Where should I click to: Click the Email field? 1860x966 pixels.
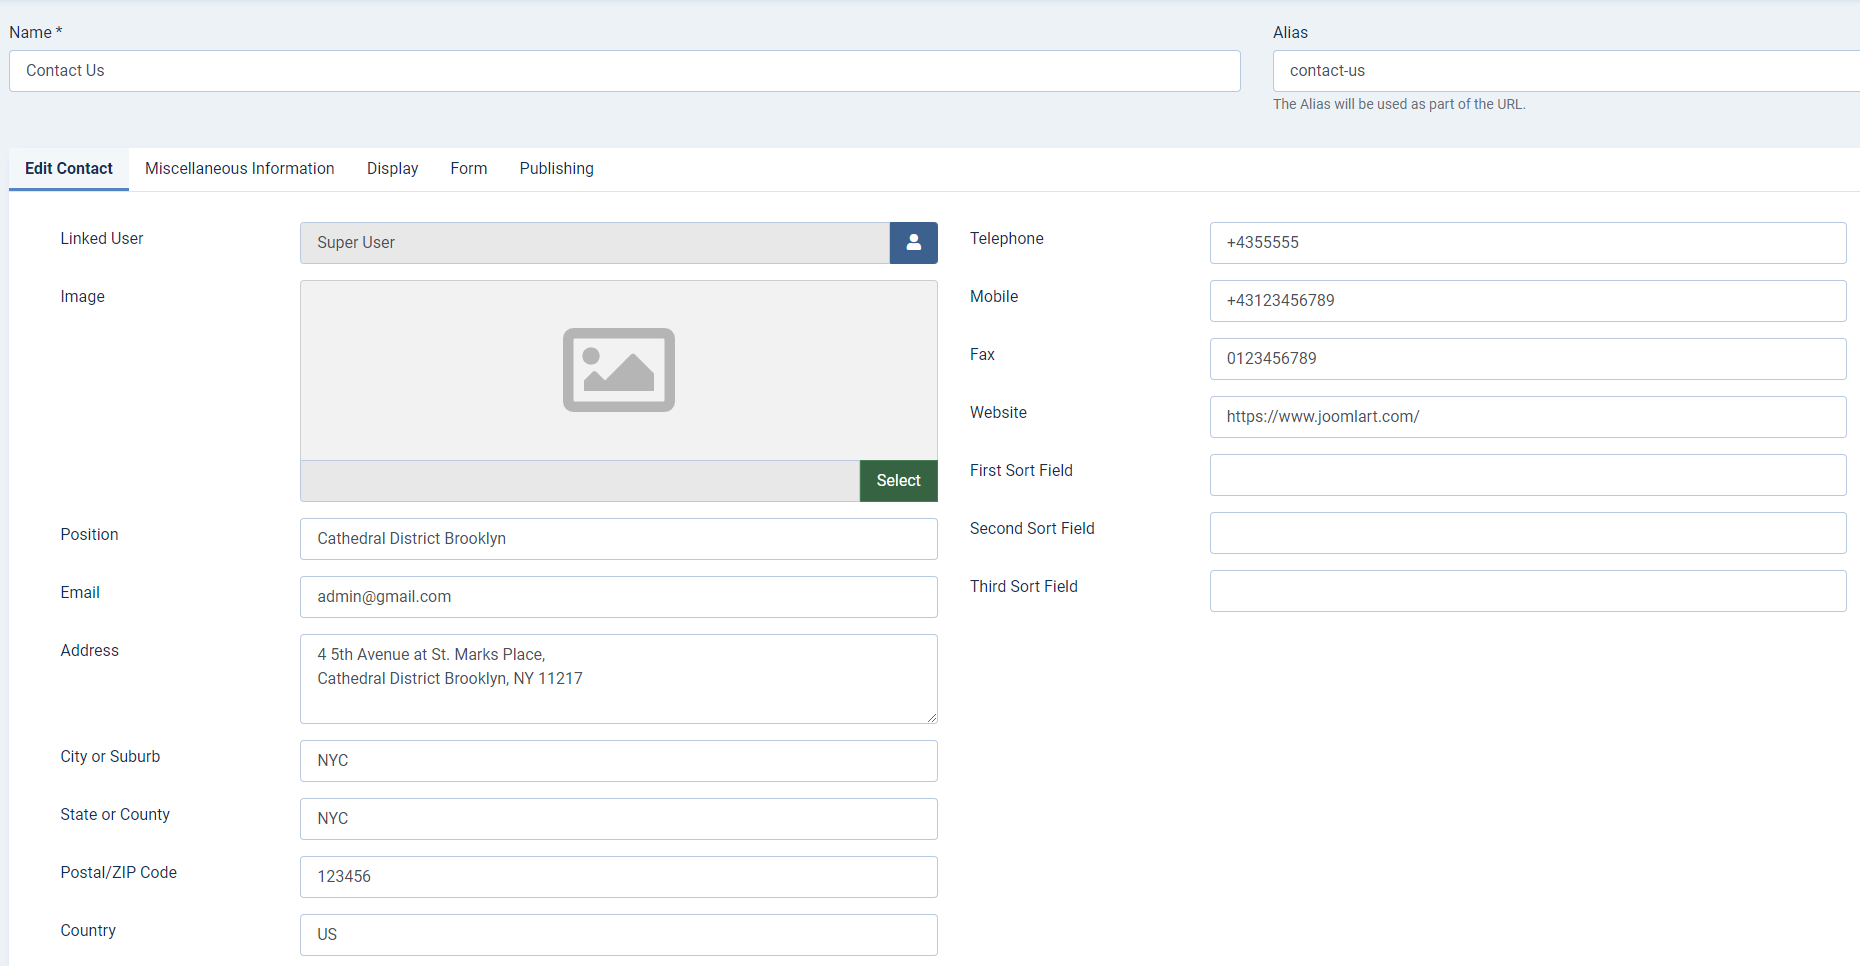coord(618,597)
